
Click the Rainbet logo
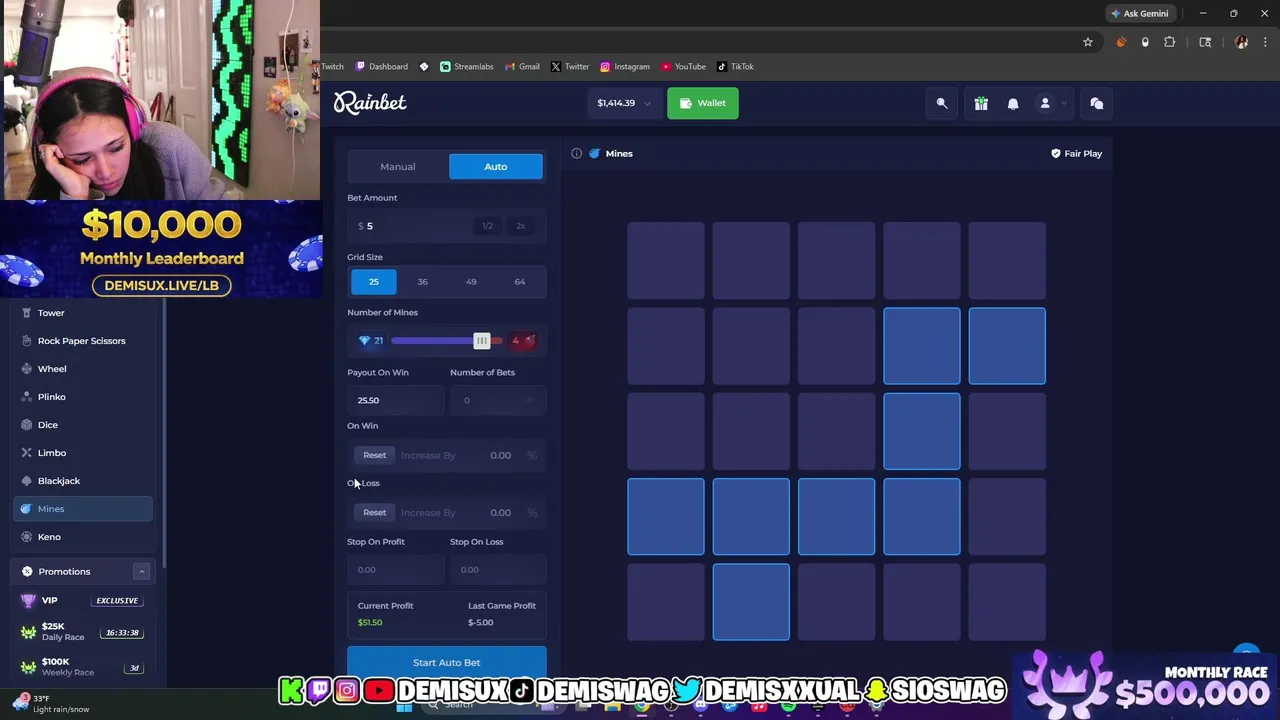tap(370, 102)
